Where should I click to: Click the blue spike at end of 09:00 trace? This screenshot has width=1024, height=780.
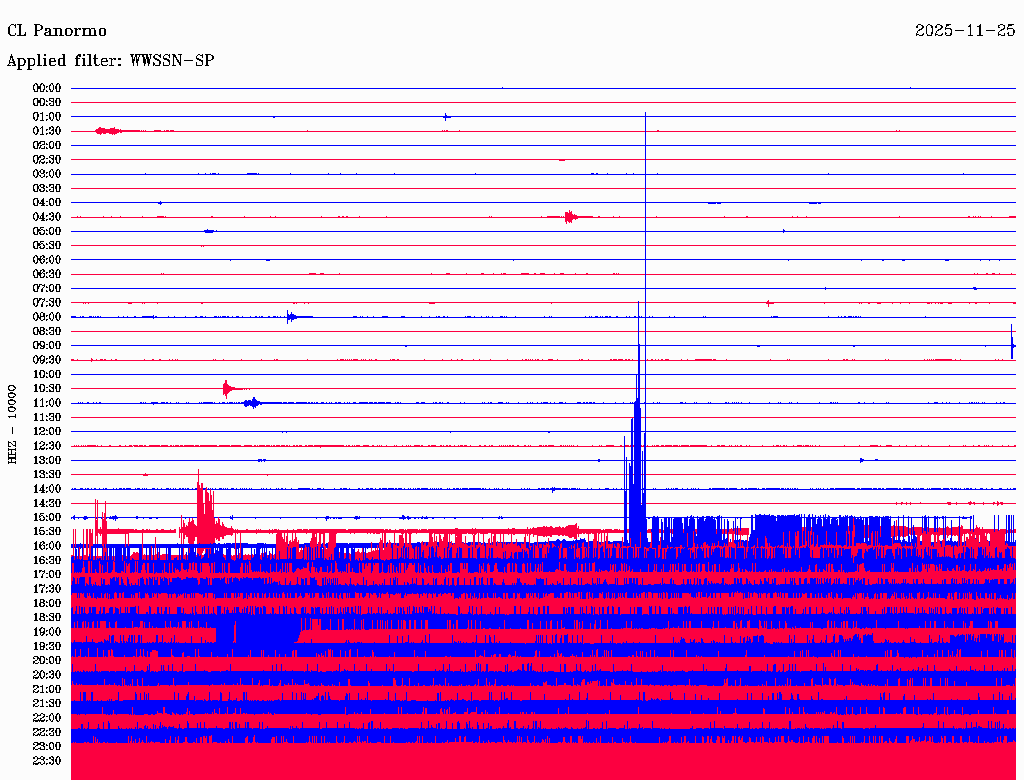point(1012,342)
